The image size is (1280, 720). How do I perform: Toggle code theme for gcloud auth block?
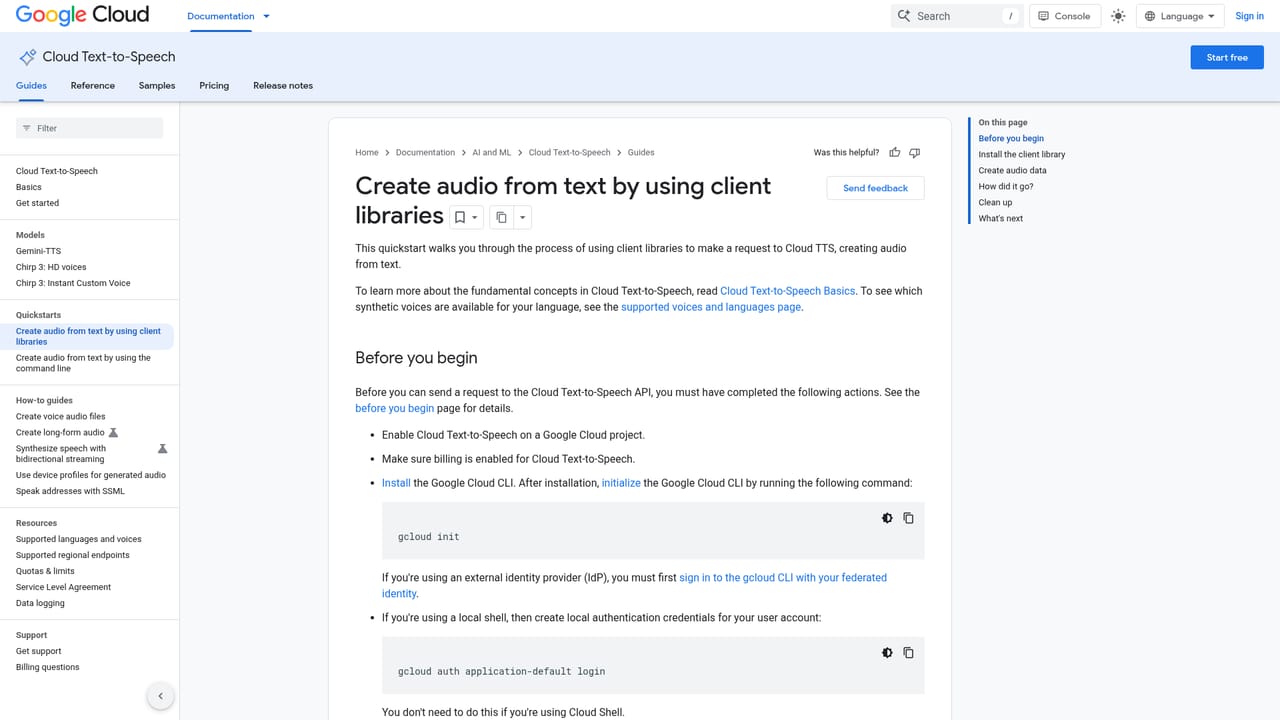[x=887, y=653]
